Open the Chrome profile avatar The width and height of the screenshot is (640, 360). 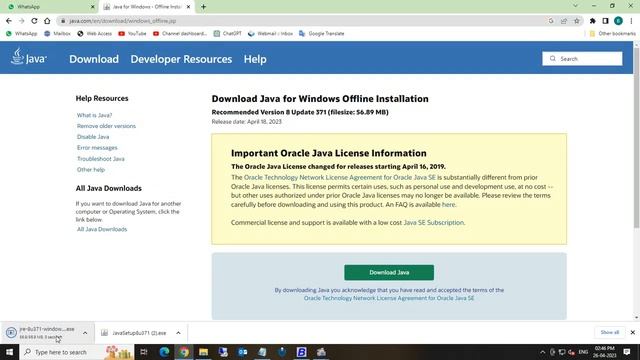618,21
